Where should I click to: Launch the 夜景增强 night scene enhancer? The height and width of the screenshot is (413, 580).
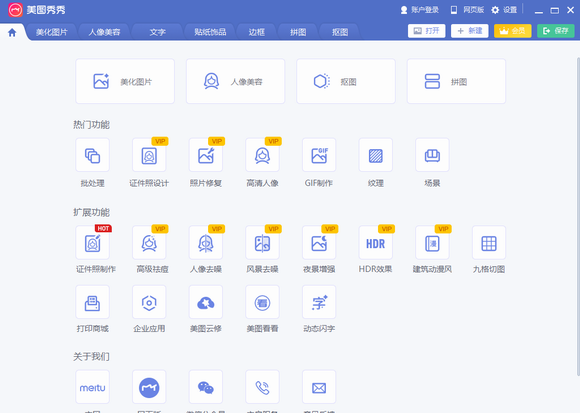point(319,243)
